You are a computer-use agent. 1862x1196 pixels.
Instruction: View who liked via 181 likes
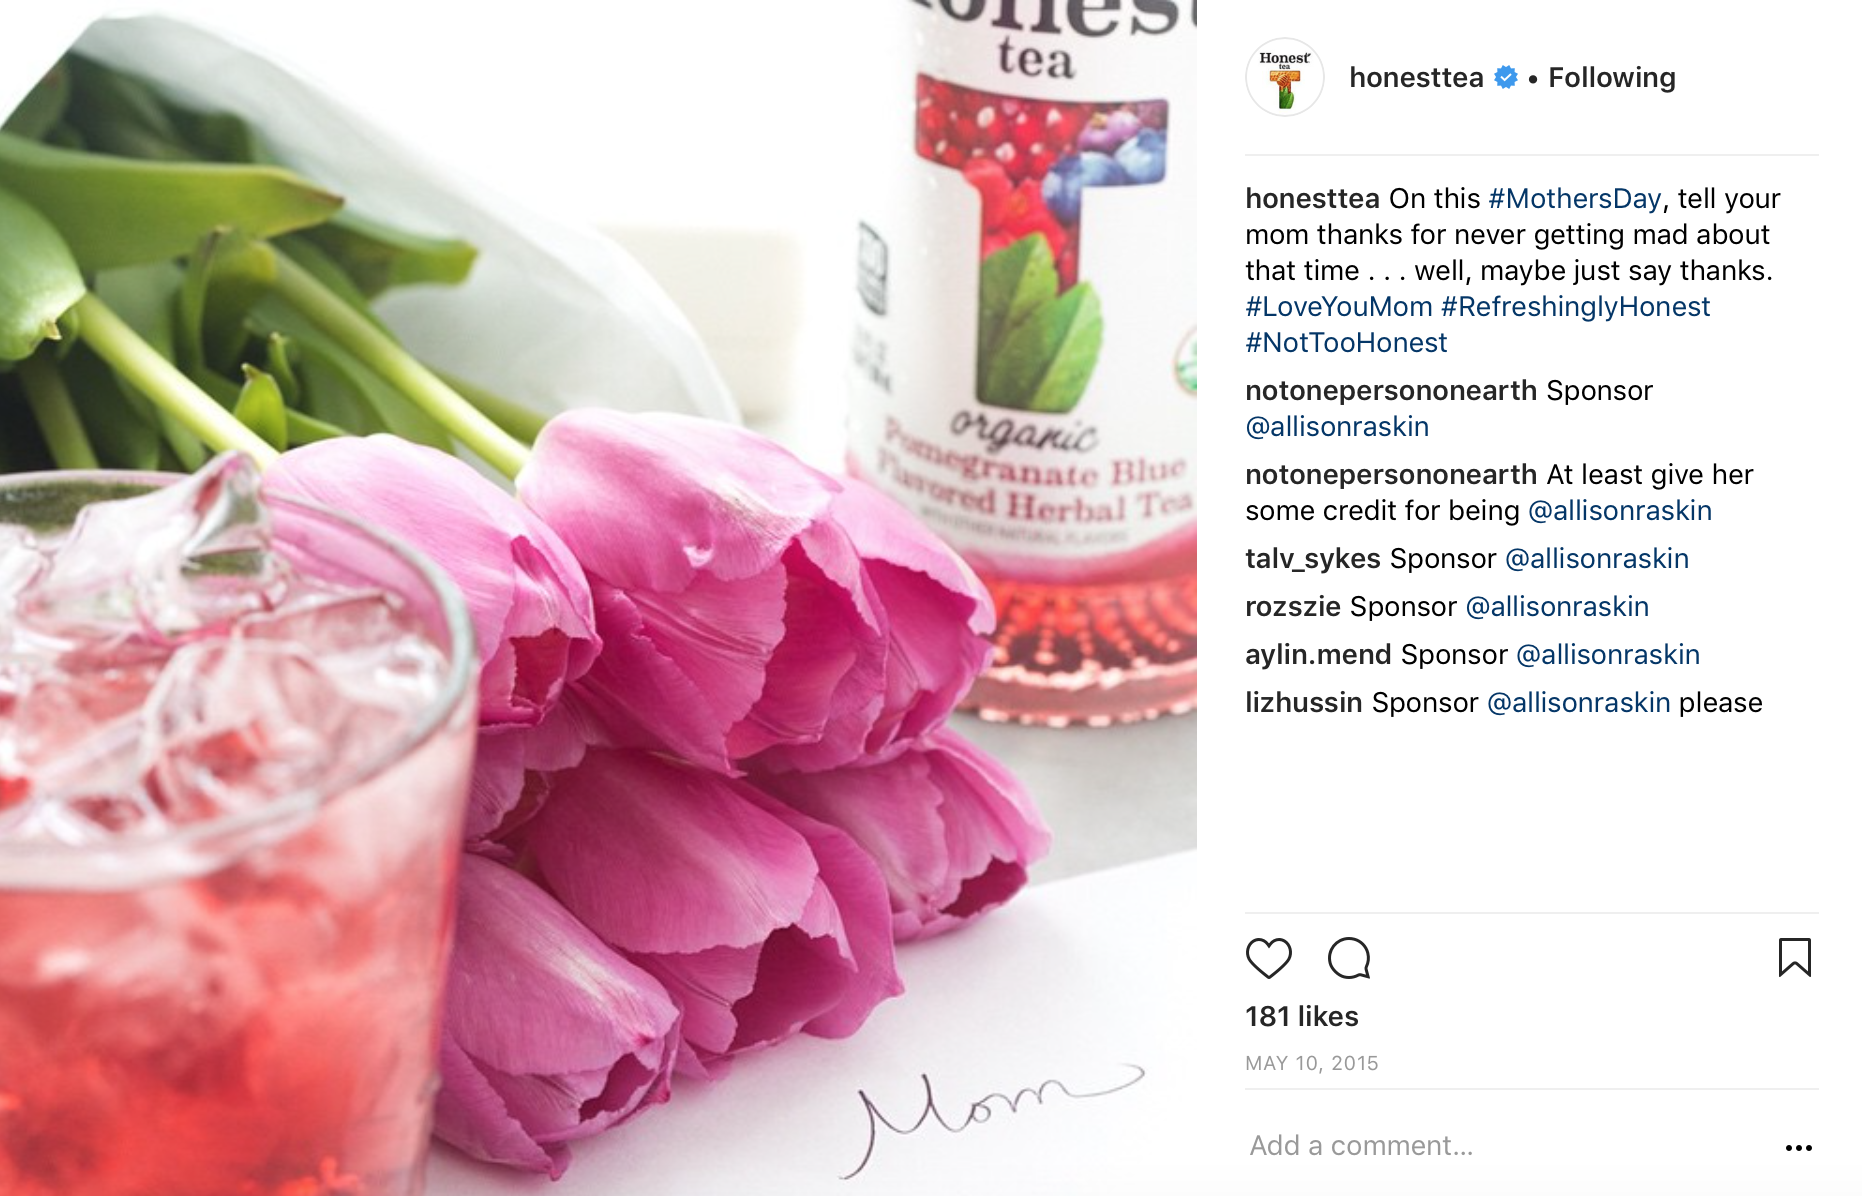(x=1301, y=1016)
